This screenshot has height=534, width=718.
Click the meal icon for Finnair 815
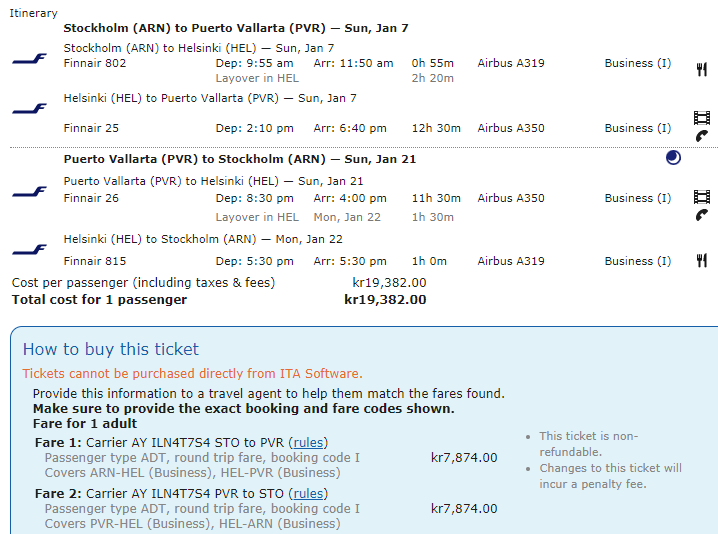point(701,261)
